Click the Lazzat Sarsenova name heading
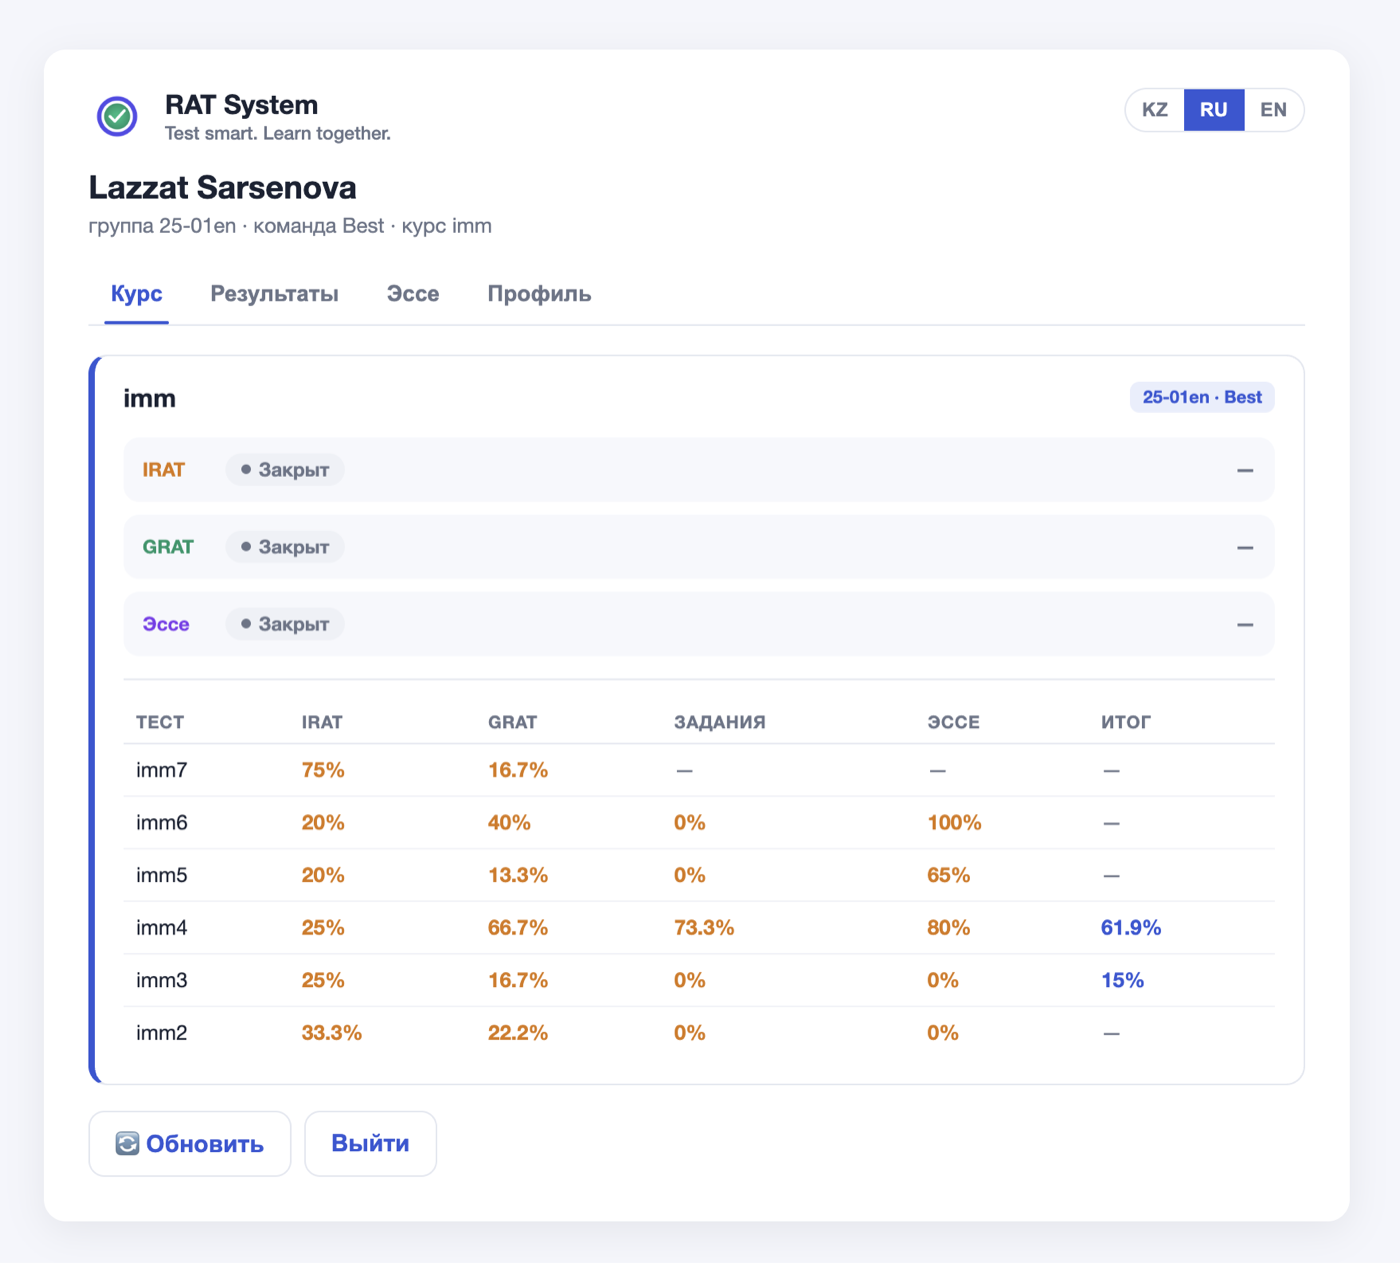 [223, 188]
